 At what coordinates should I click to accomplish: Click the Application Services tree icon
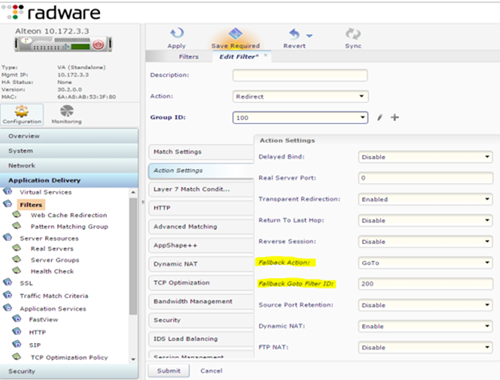click(7, 308)
